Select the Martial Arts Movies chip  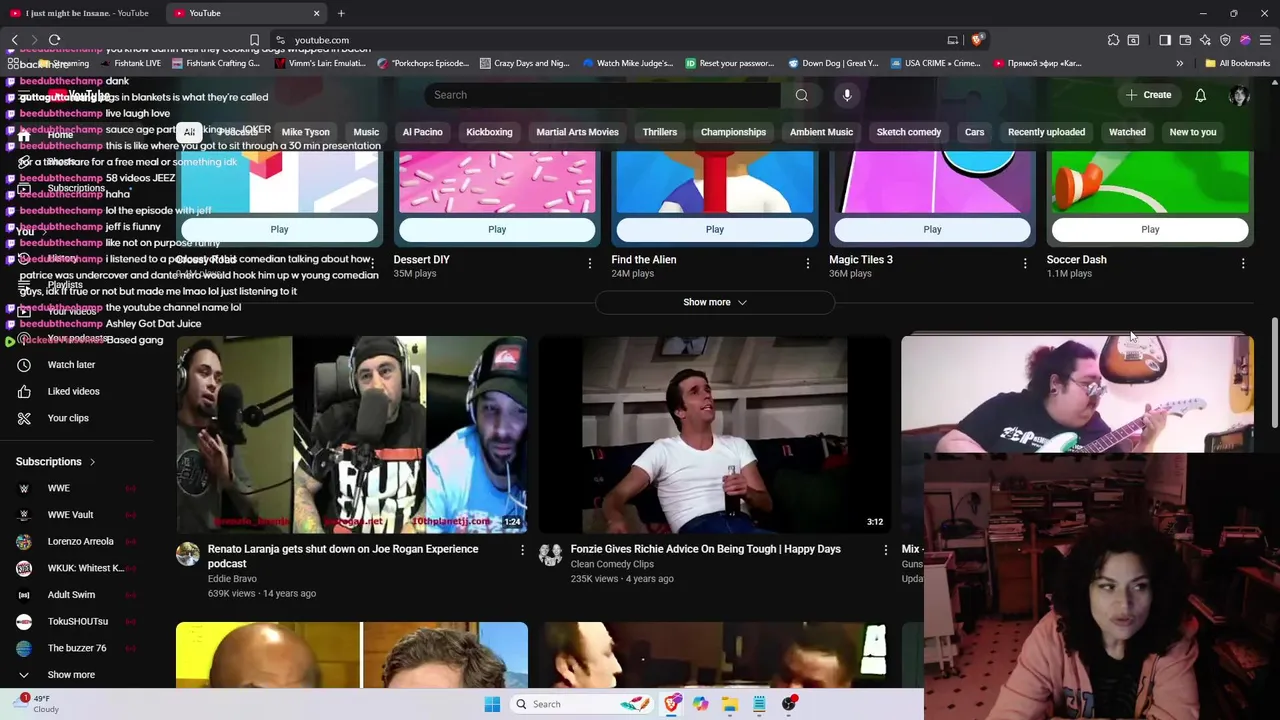point(577,132)
